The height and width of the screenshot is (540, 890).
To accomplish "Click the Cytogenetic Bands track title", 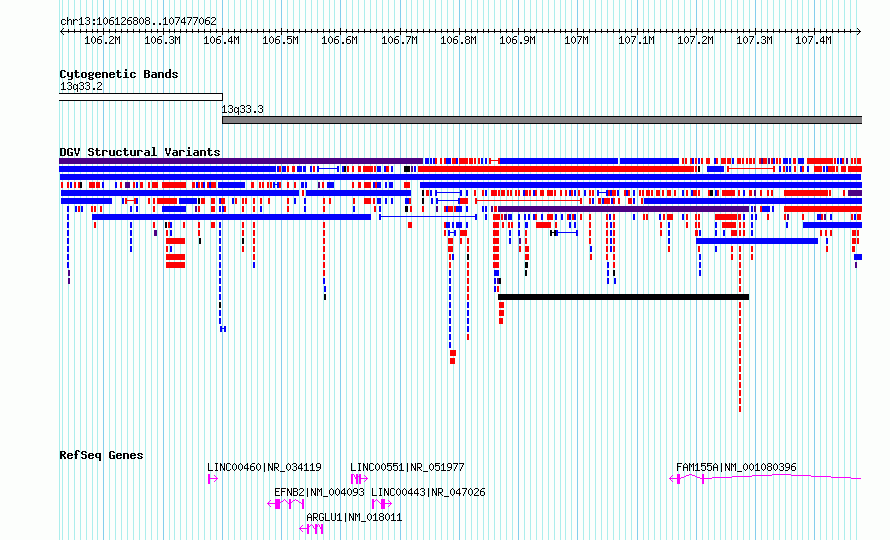I will pyautogui.click(x=119, y=74).
